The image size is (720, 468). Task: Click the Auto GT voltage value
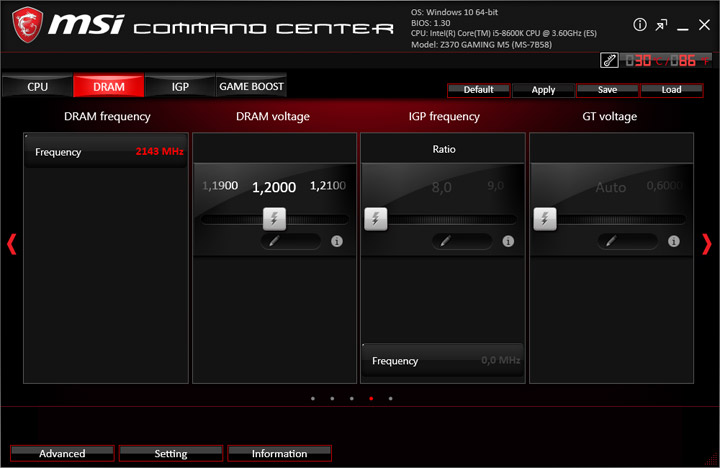click(611, 187)
